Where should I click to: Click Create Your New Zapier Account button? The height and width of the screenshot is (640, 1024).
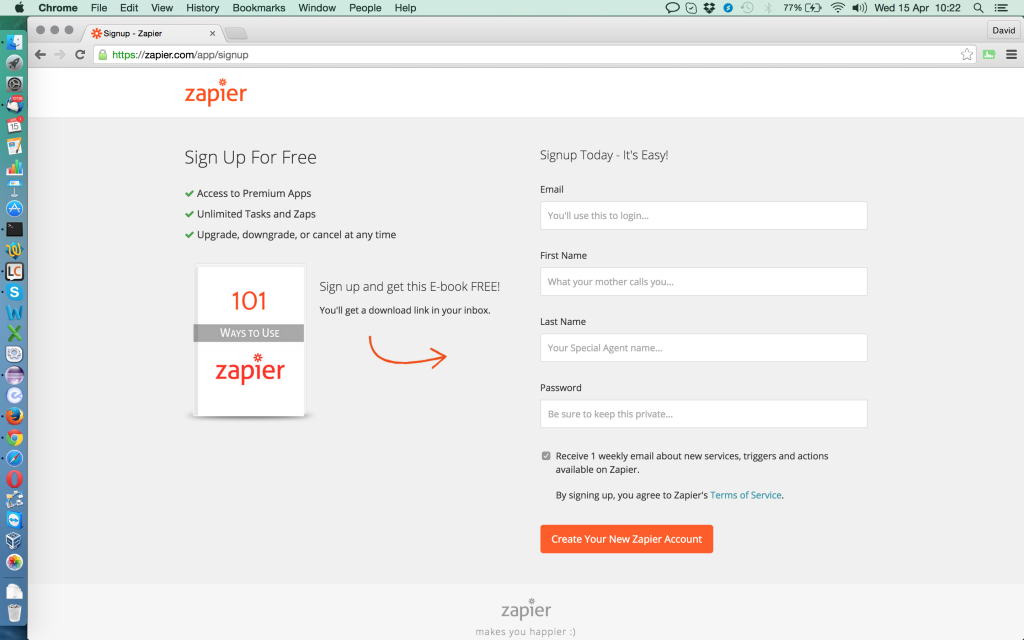626,539
